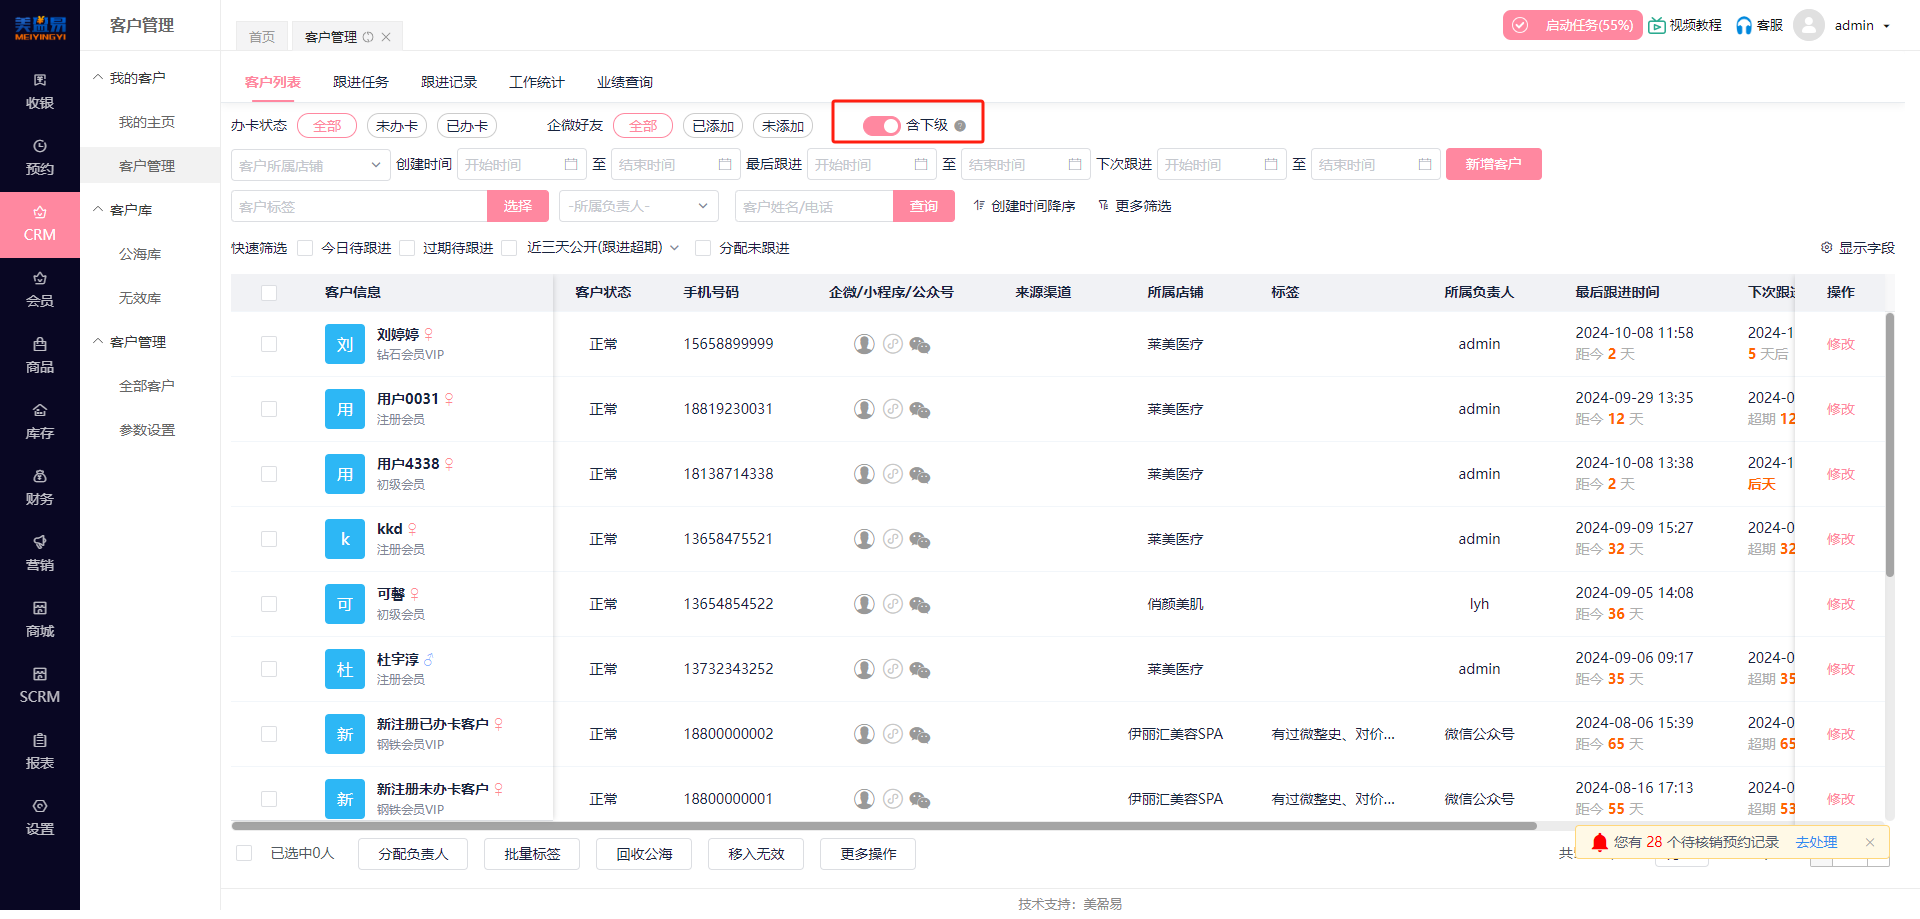Open the 客服 customer service panel
This screenshot has height=919, width=1920.
click(1758, 25)
